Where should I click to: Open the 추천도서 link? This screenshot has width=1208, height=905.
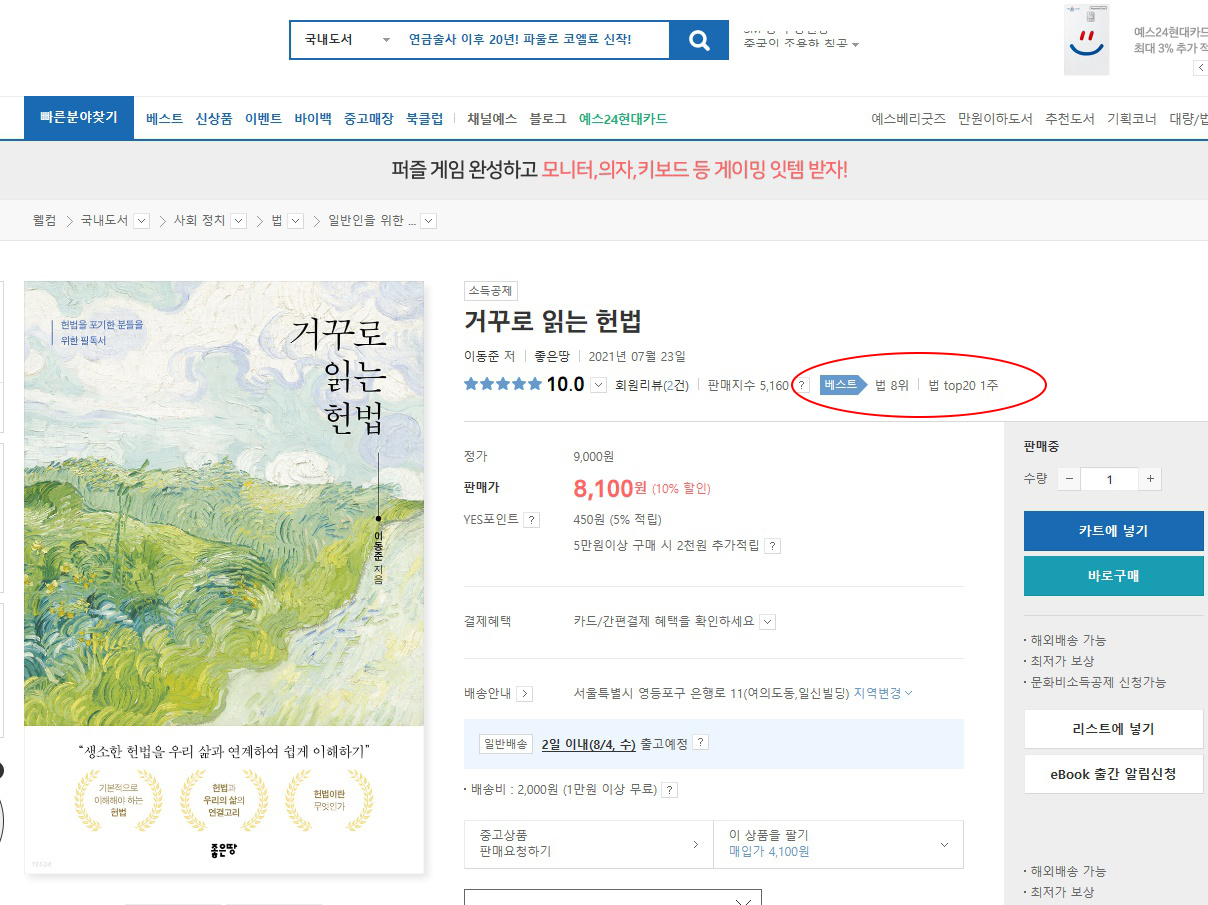[1070, 118]
